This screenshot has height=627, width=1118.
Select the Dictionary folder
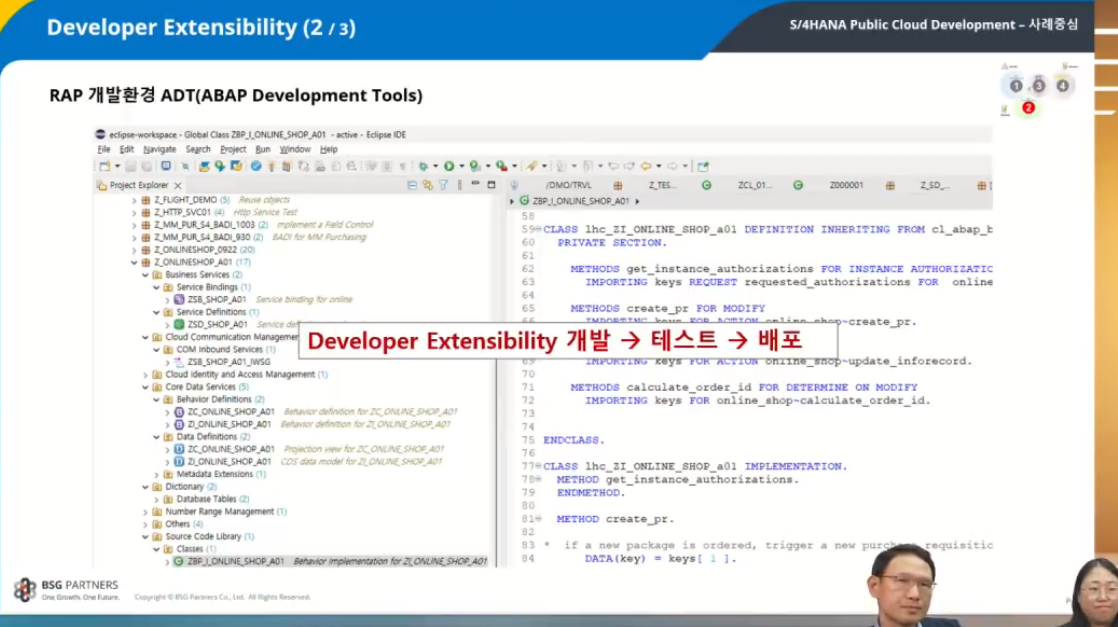(184, 486)
